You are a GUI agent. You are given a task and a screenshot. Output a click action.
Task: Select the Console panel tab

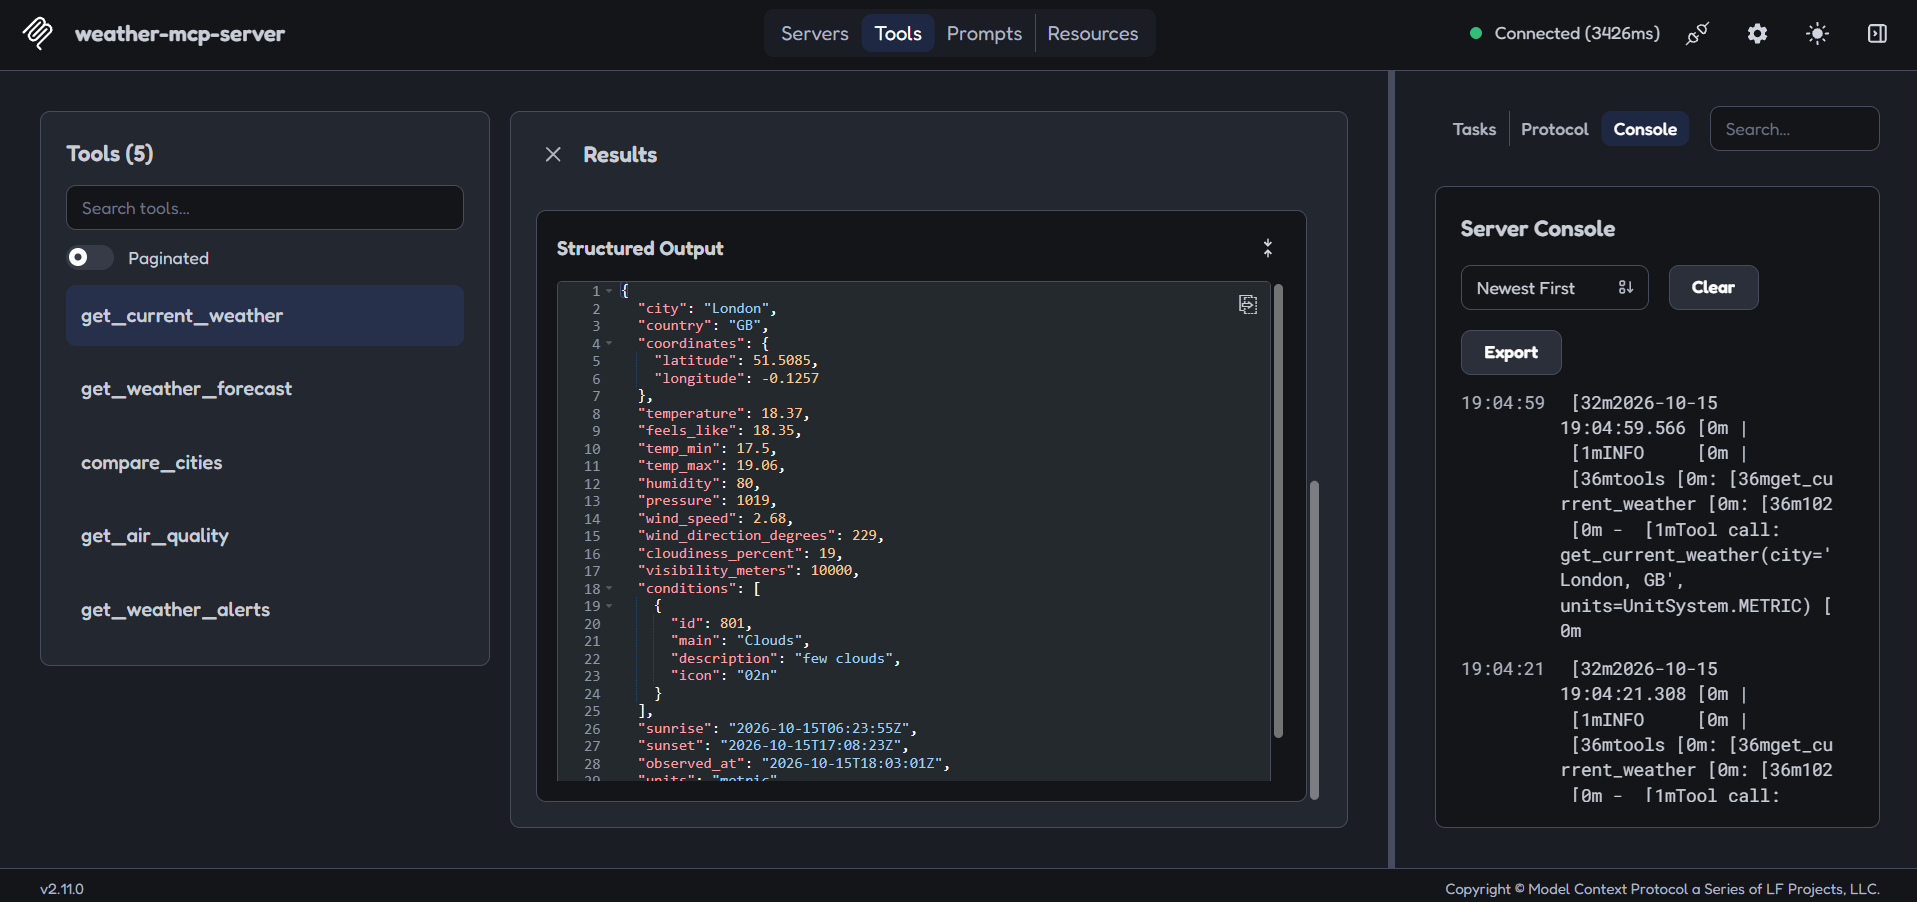(1645, 129)
